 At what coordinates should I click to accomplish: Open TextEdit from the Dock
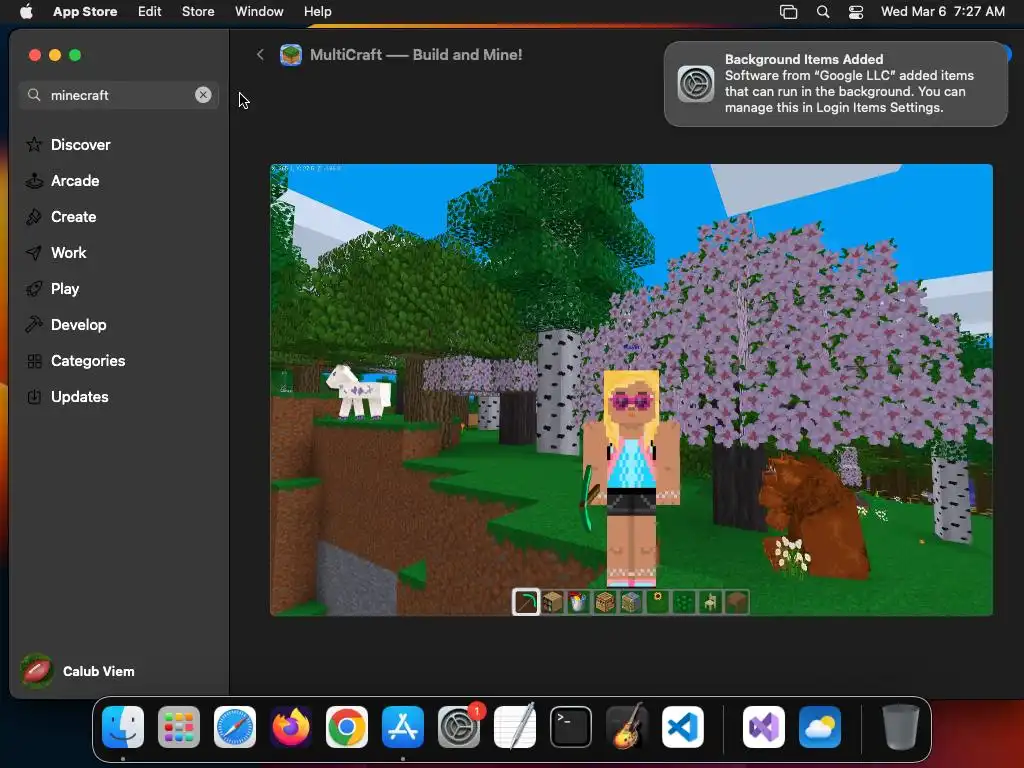point(515,726)
